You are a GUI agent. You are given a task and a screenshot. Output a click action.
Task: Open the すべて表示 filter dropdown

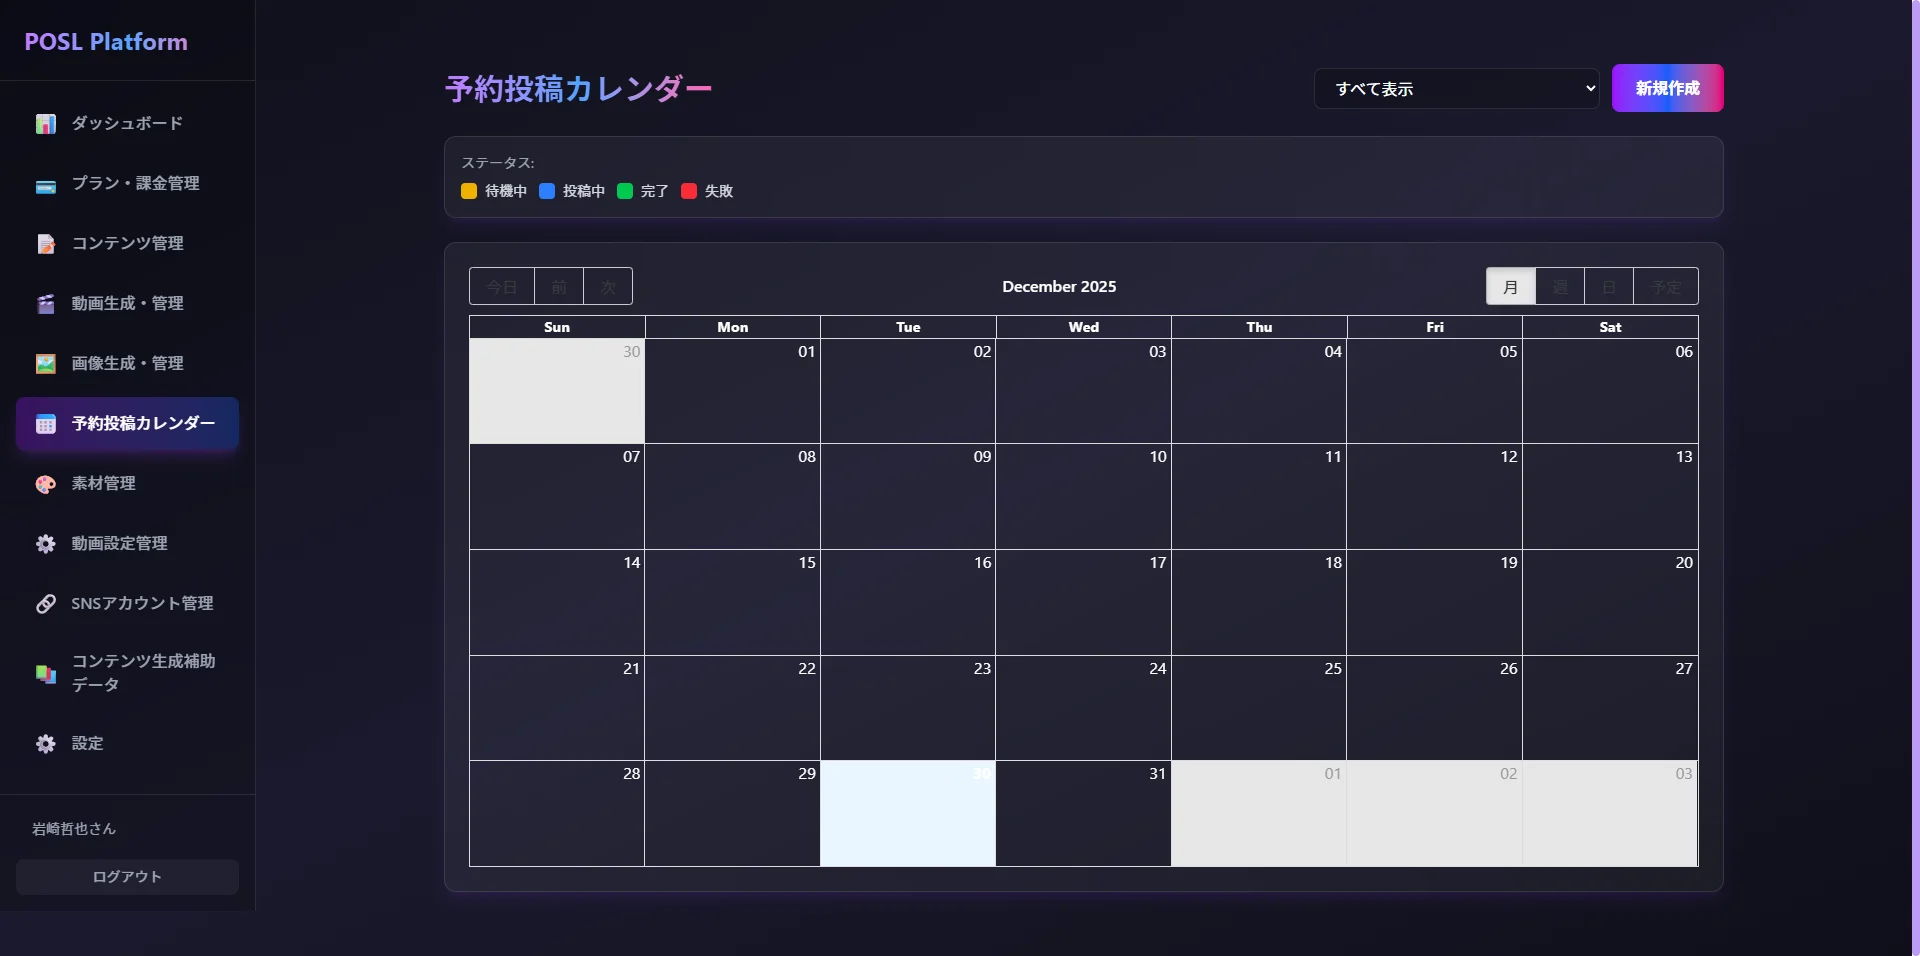tap(1456, 88)
